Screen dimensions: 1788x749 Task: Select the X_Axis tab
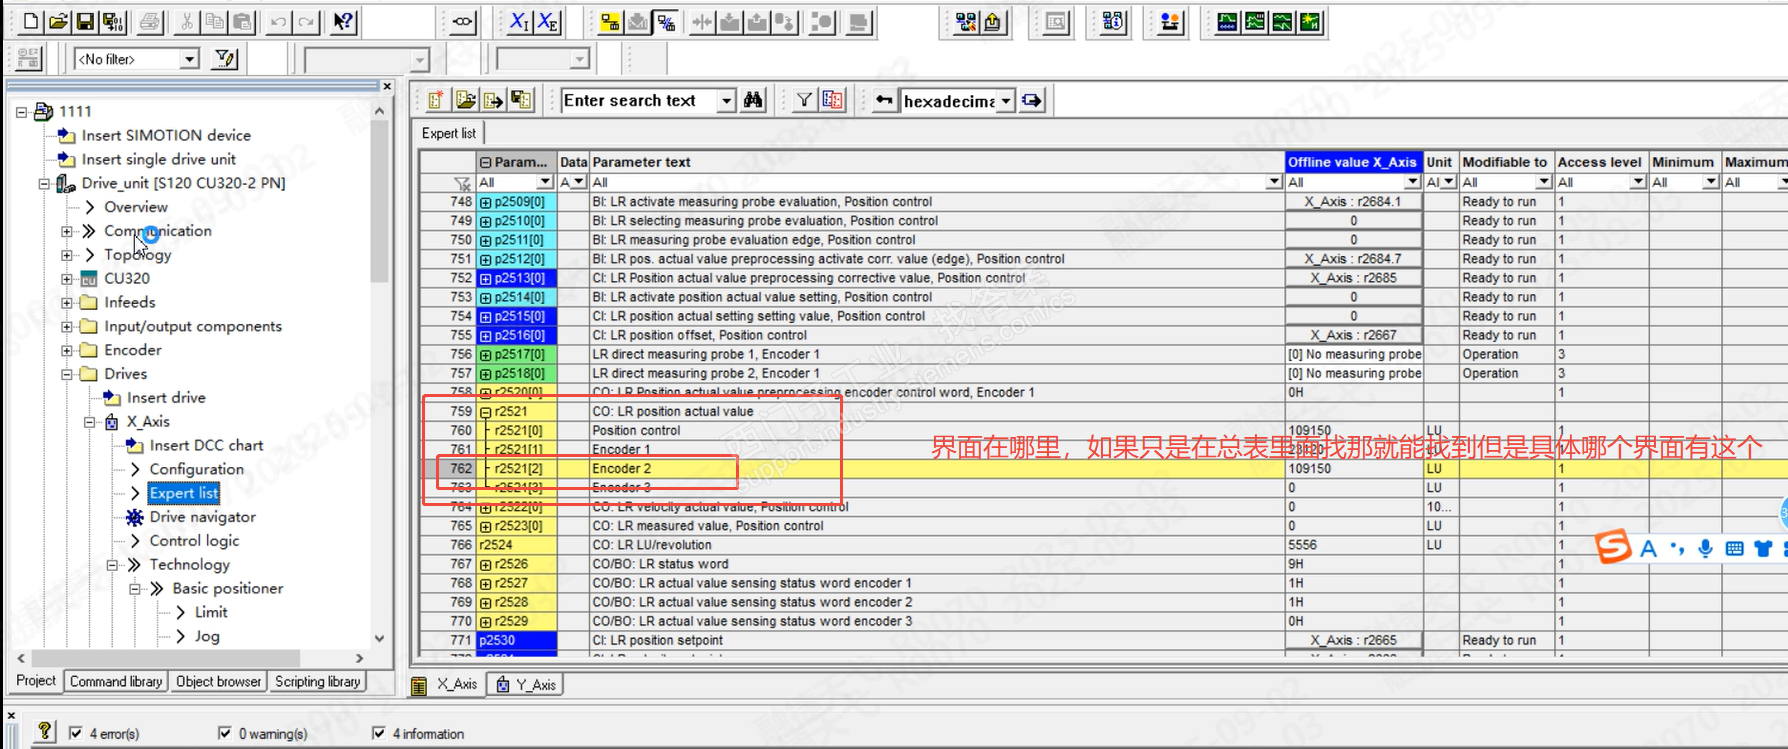[x=447, y=684]
